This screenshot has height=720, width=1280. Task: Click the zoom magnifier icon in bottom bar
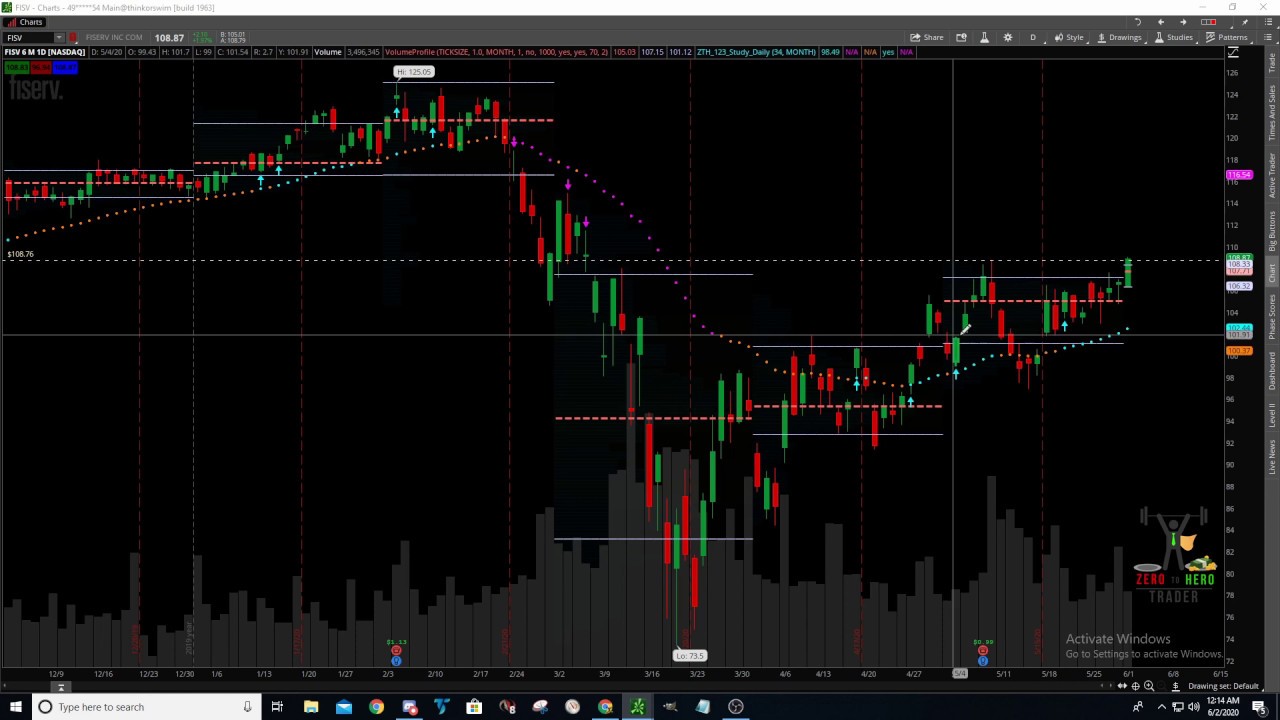(1148, 686)
